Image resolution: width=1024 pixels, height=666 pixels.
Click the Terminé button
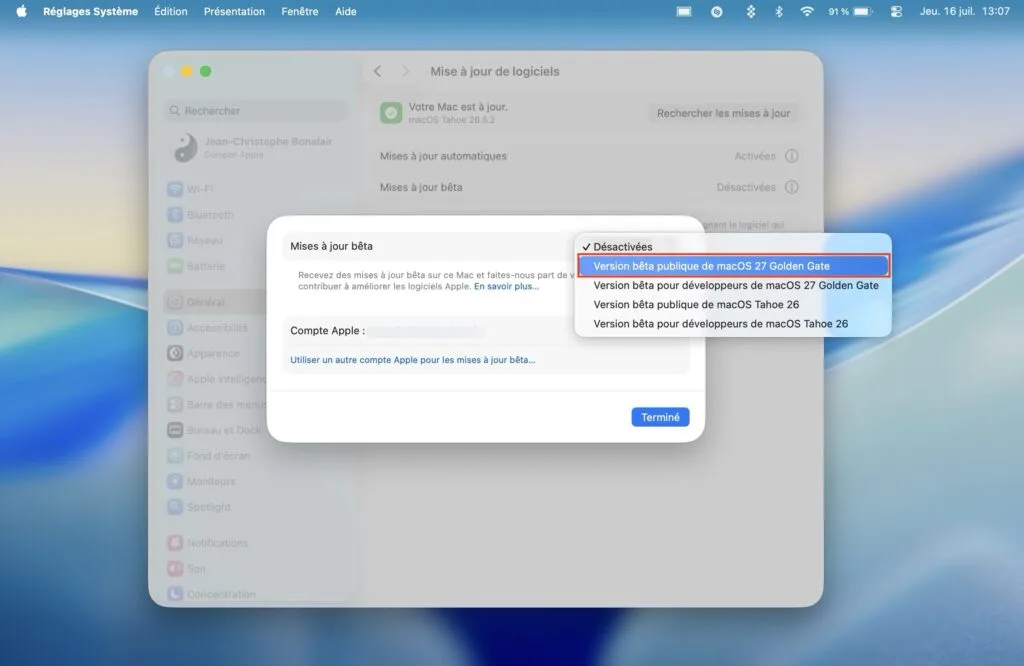[660, 417]
